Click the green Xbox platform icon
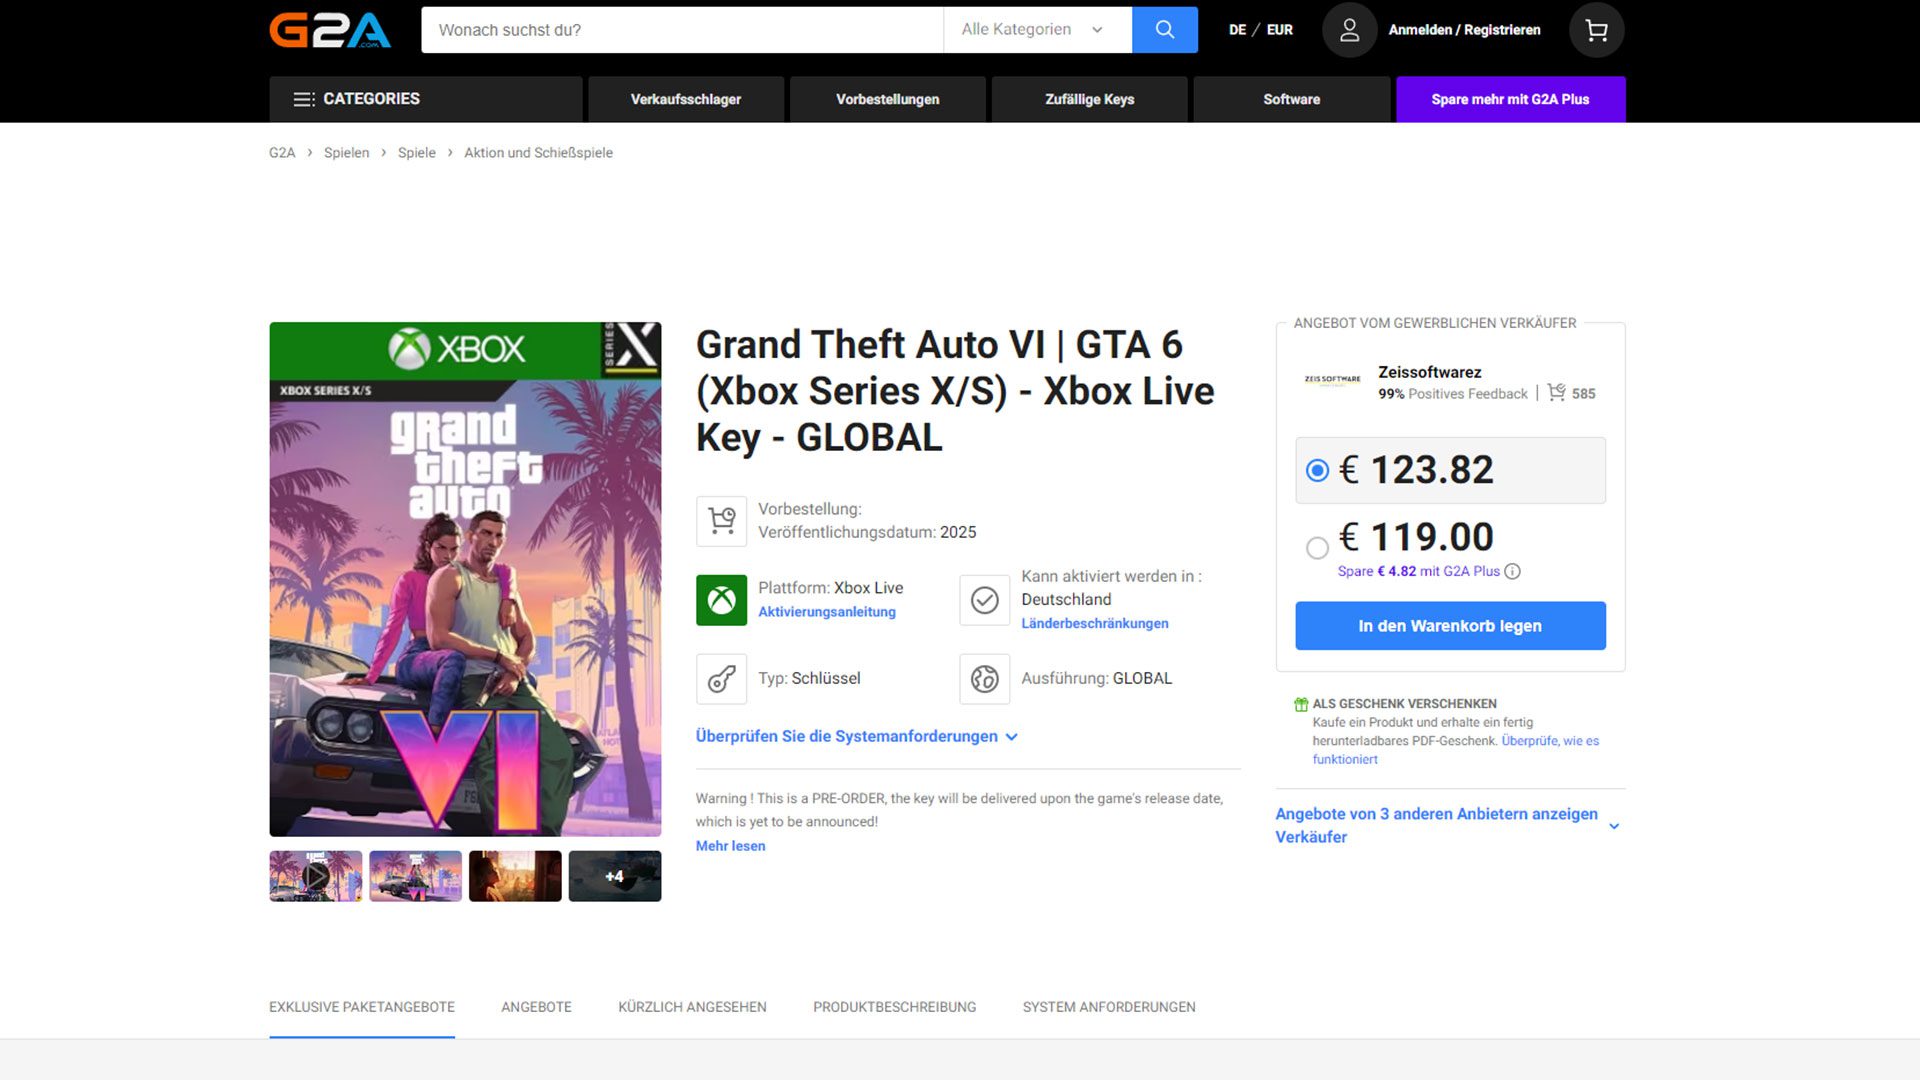 pos(721,600)
